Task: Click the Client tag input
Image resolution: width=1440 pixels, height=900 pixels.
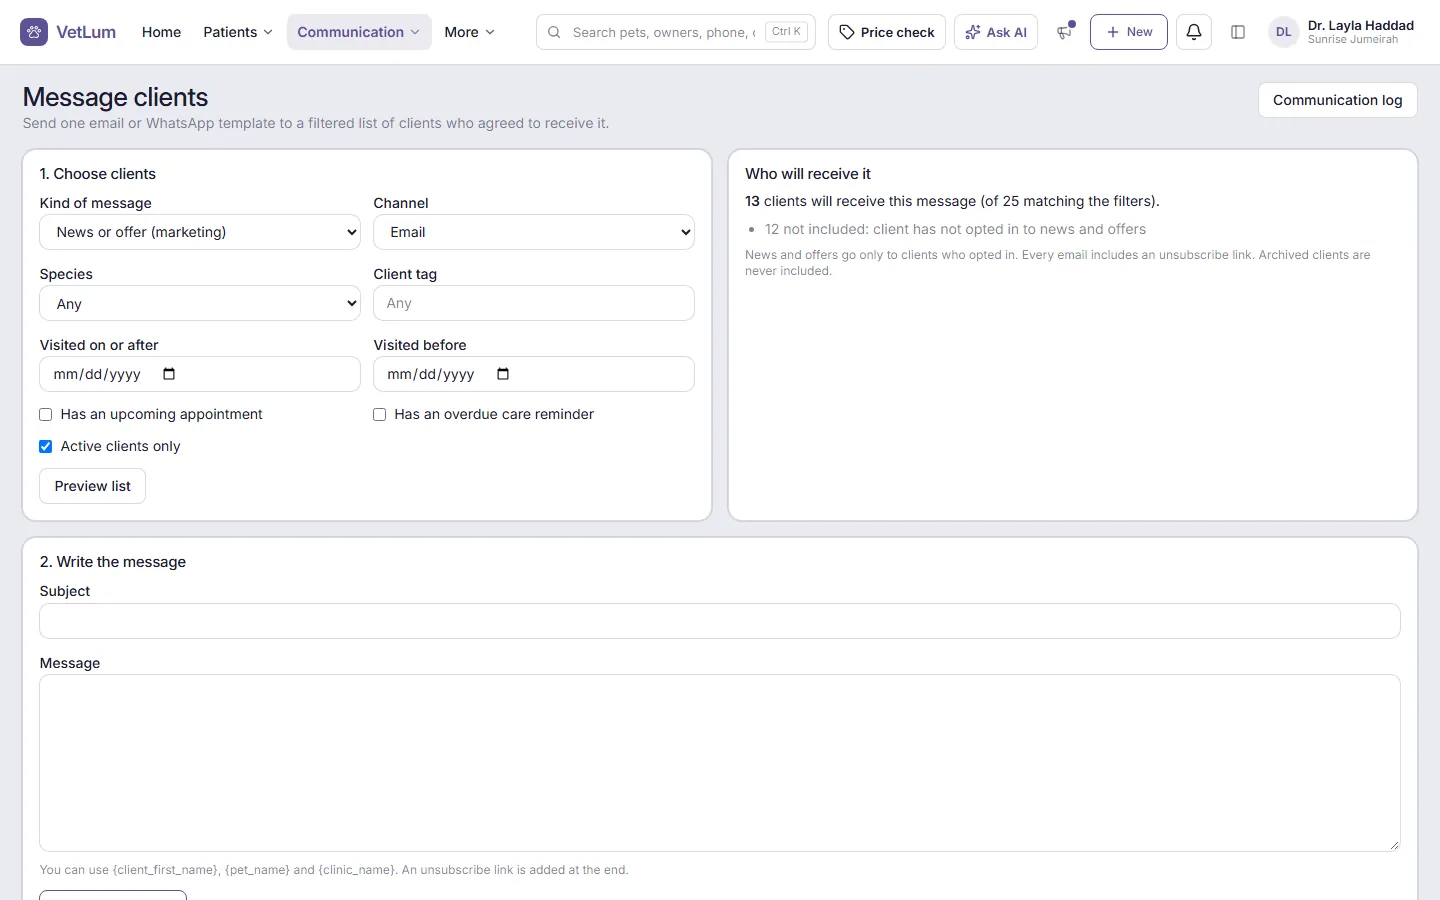Action: 534,303
